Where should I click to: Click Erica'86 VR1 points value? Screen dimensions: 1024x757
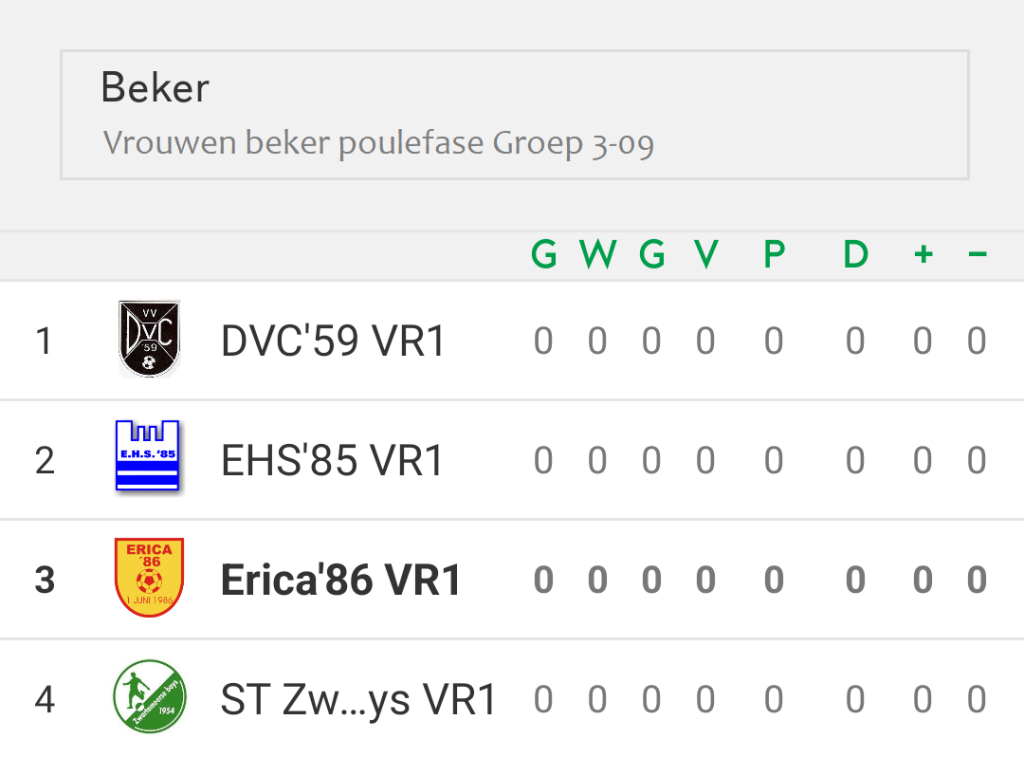tap(774, 580)
